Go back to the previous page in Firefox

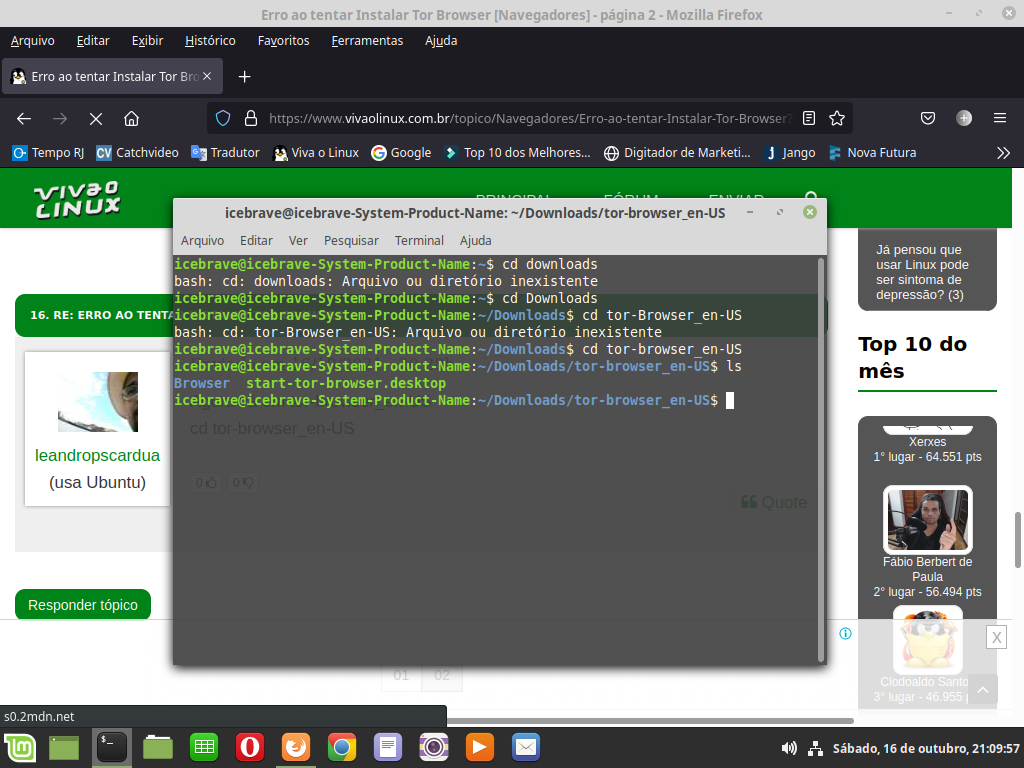click(x=24, y=118)
